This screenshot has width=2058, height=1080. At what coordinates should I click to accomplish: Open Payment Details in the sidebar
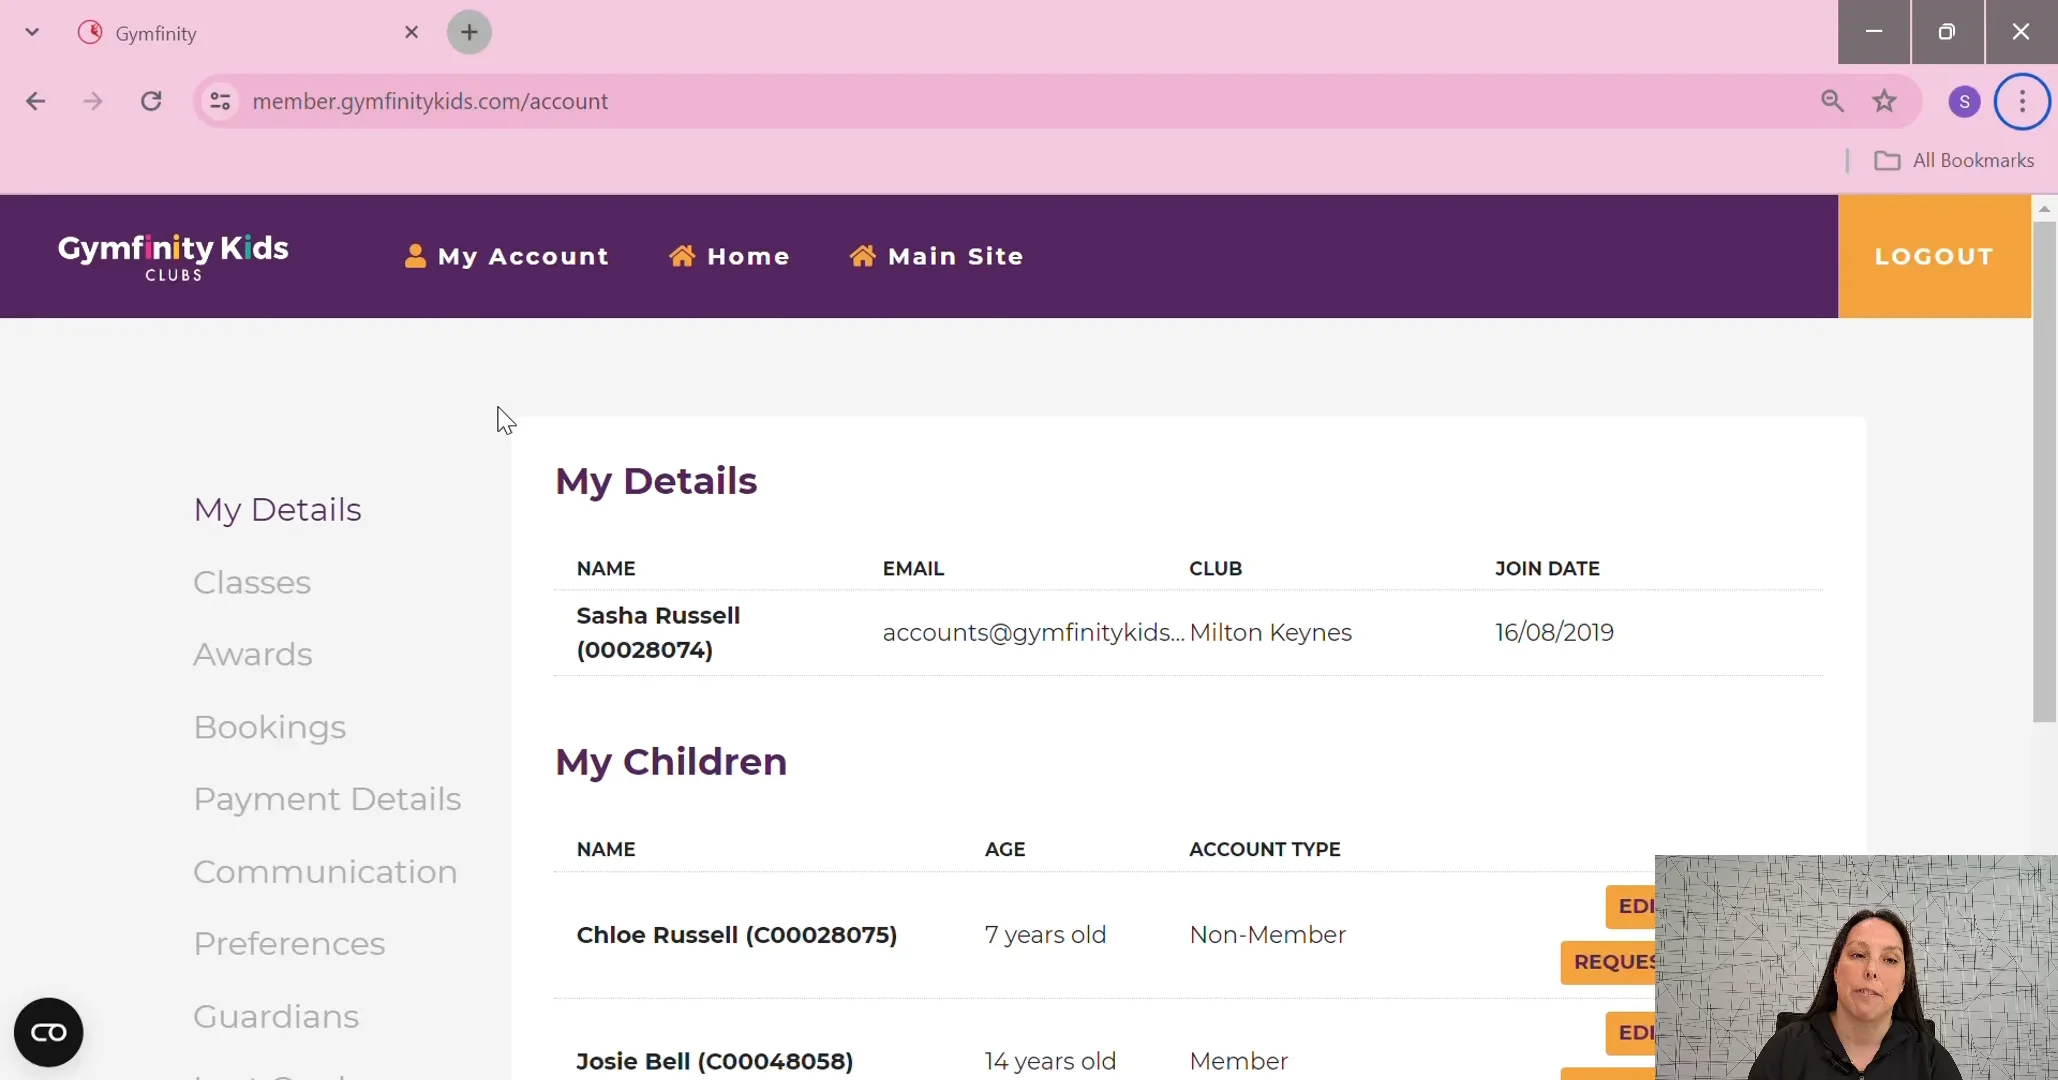pyautogui.click(x=327, y=799)
